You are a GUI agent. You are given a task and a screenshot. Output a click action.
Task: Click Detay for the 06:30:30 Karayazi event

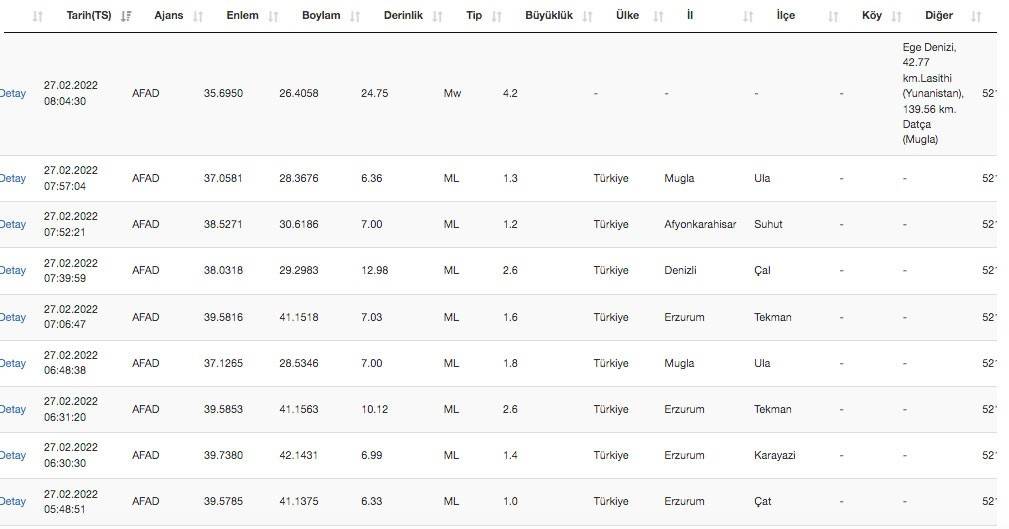point(13,456)
